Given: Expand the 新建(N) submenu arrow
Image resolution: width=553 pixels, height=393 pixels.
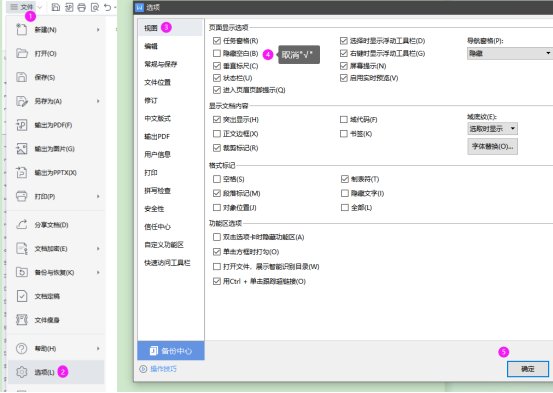Looking at the screenshot, I should click(x=98, y=30).
